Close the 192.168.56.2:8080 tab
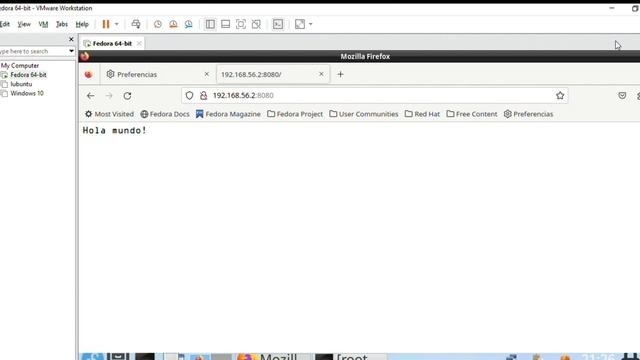Viewport: 640px width, 360px height. [x=321, y=74]
